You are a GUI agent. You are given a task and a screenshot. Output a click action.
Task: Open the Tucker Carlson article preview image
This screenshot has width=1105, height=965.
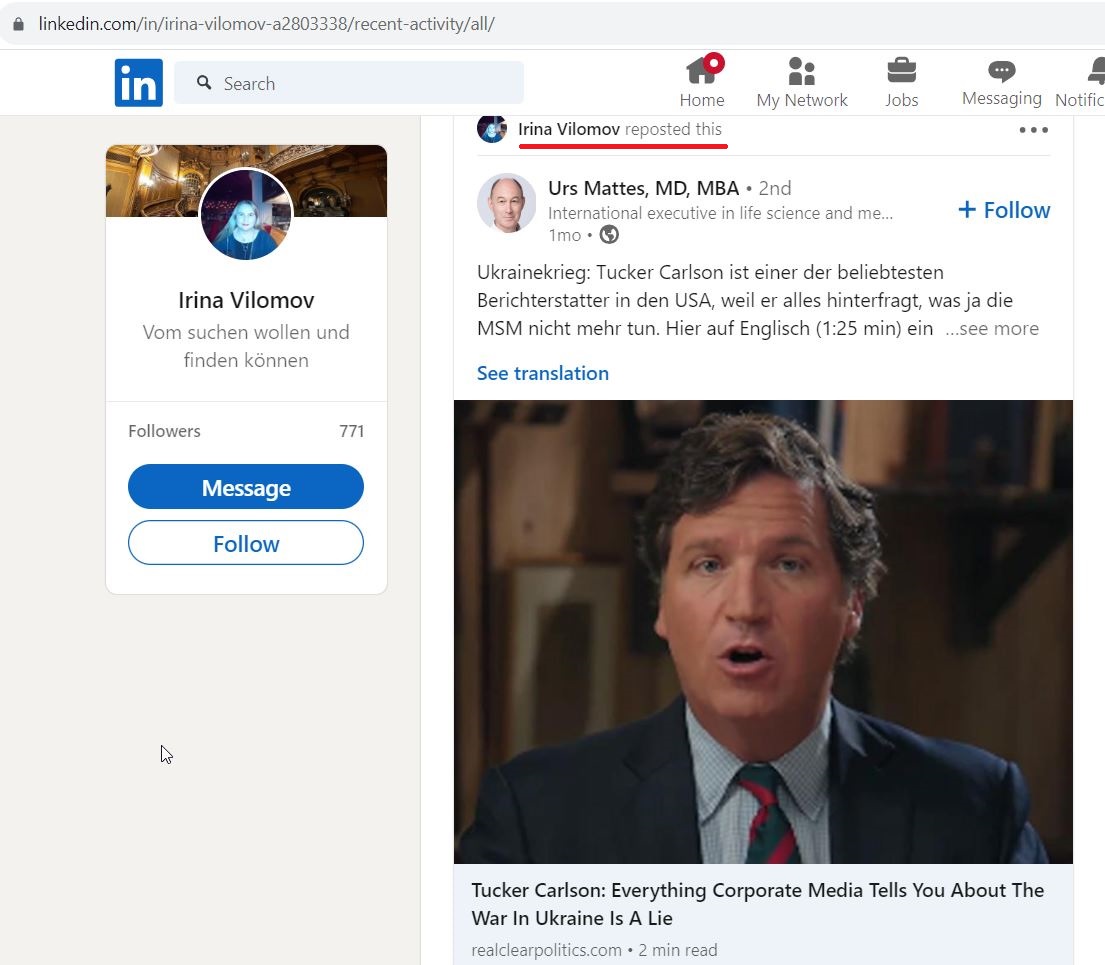point(763,632)
